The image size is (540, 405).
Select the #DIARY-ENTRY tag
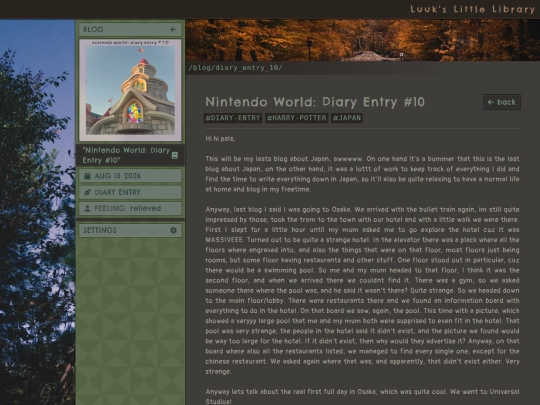(x=233, y=118)
